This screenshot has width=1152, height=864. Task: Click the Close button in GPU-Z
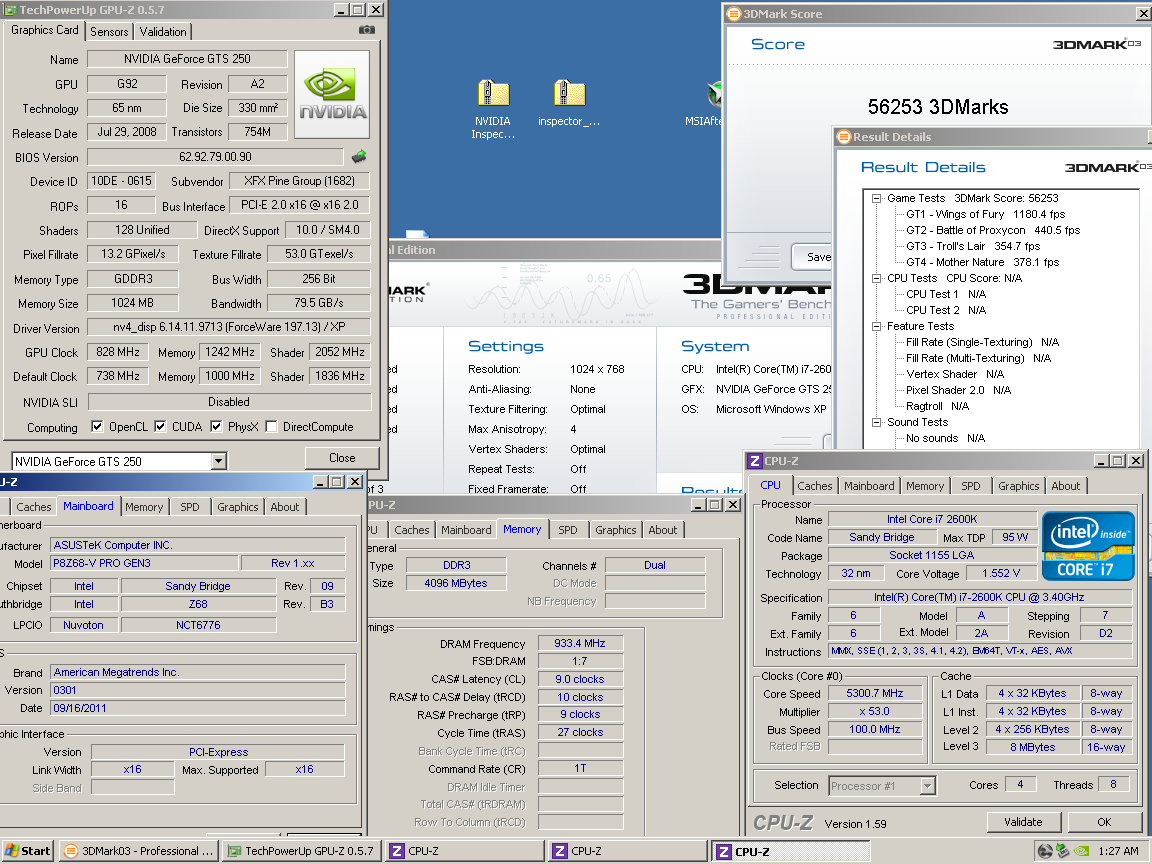342,458
